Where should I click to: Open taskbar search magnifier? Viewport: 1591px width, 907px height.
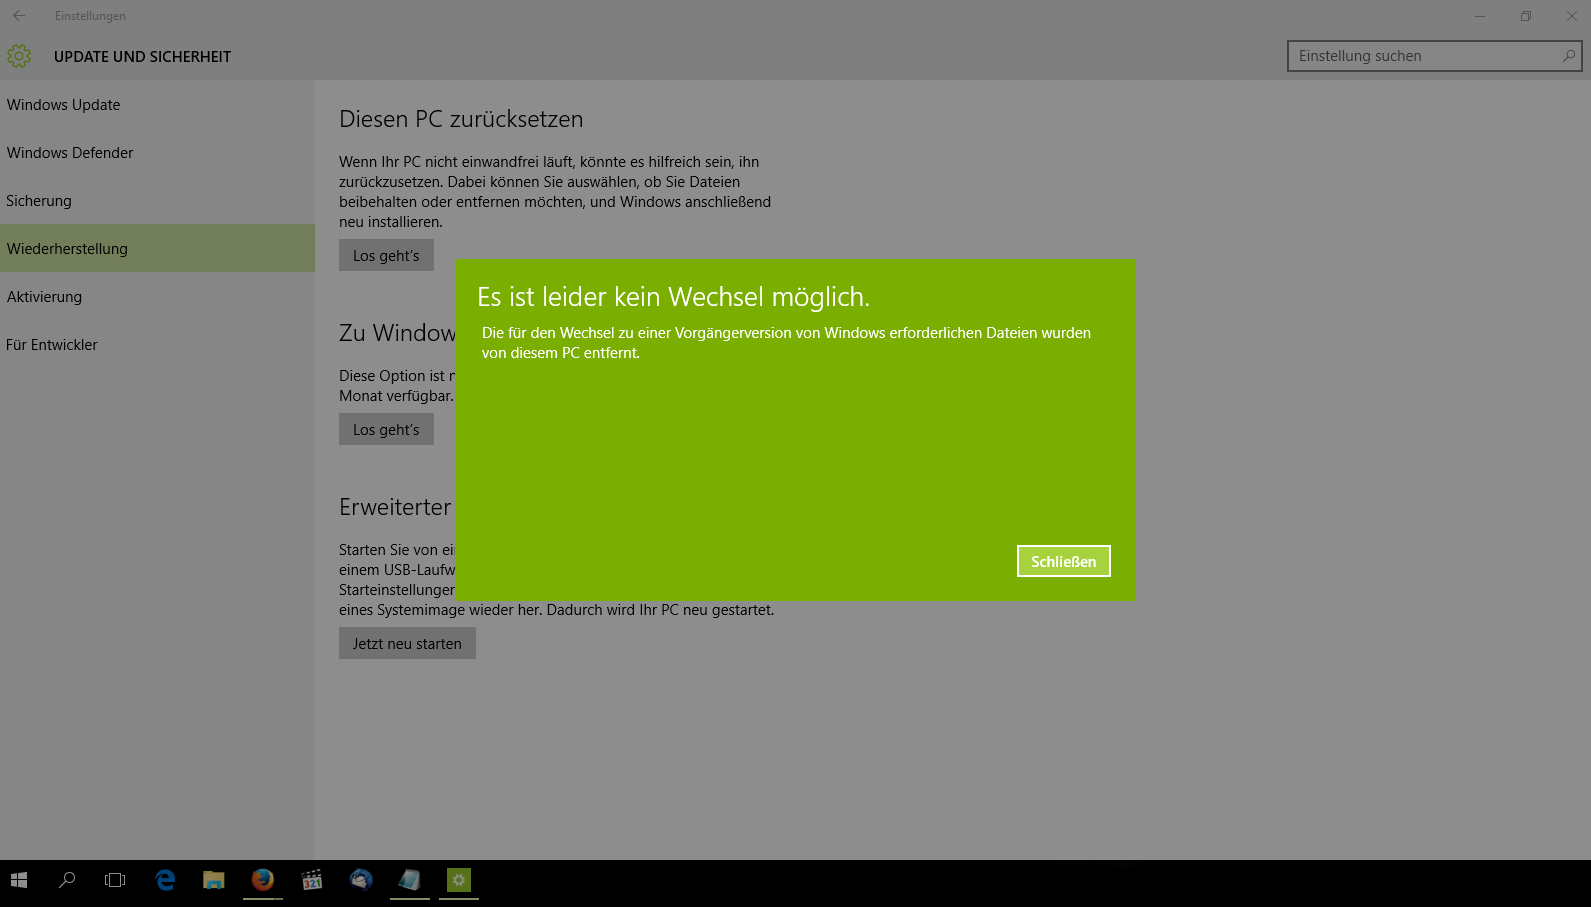click(x=67, y=880)
